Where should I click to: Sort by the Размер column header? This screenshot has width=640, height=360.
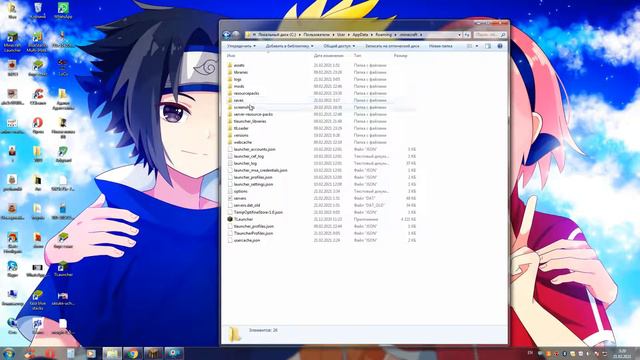click(400, 56)
